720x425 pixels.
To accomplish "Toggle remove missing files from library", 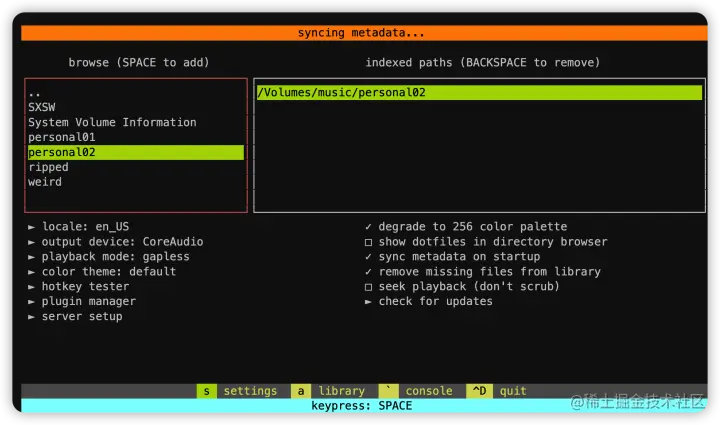I will click(483, 272).
